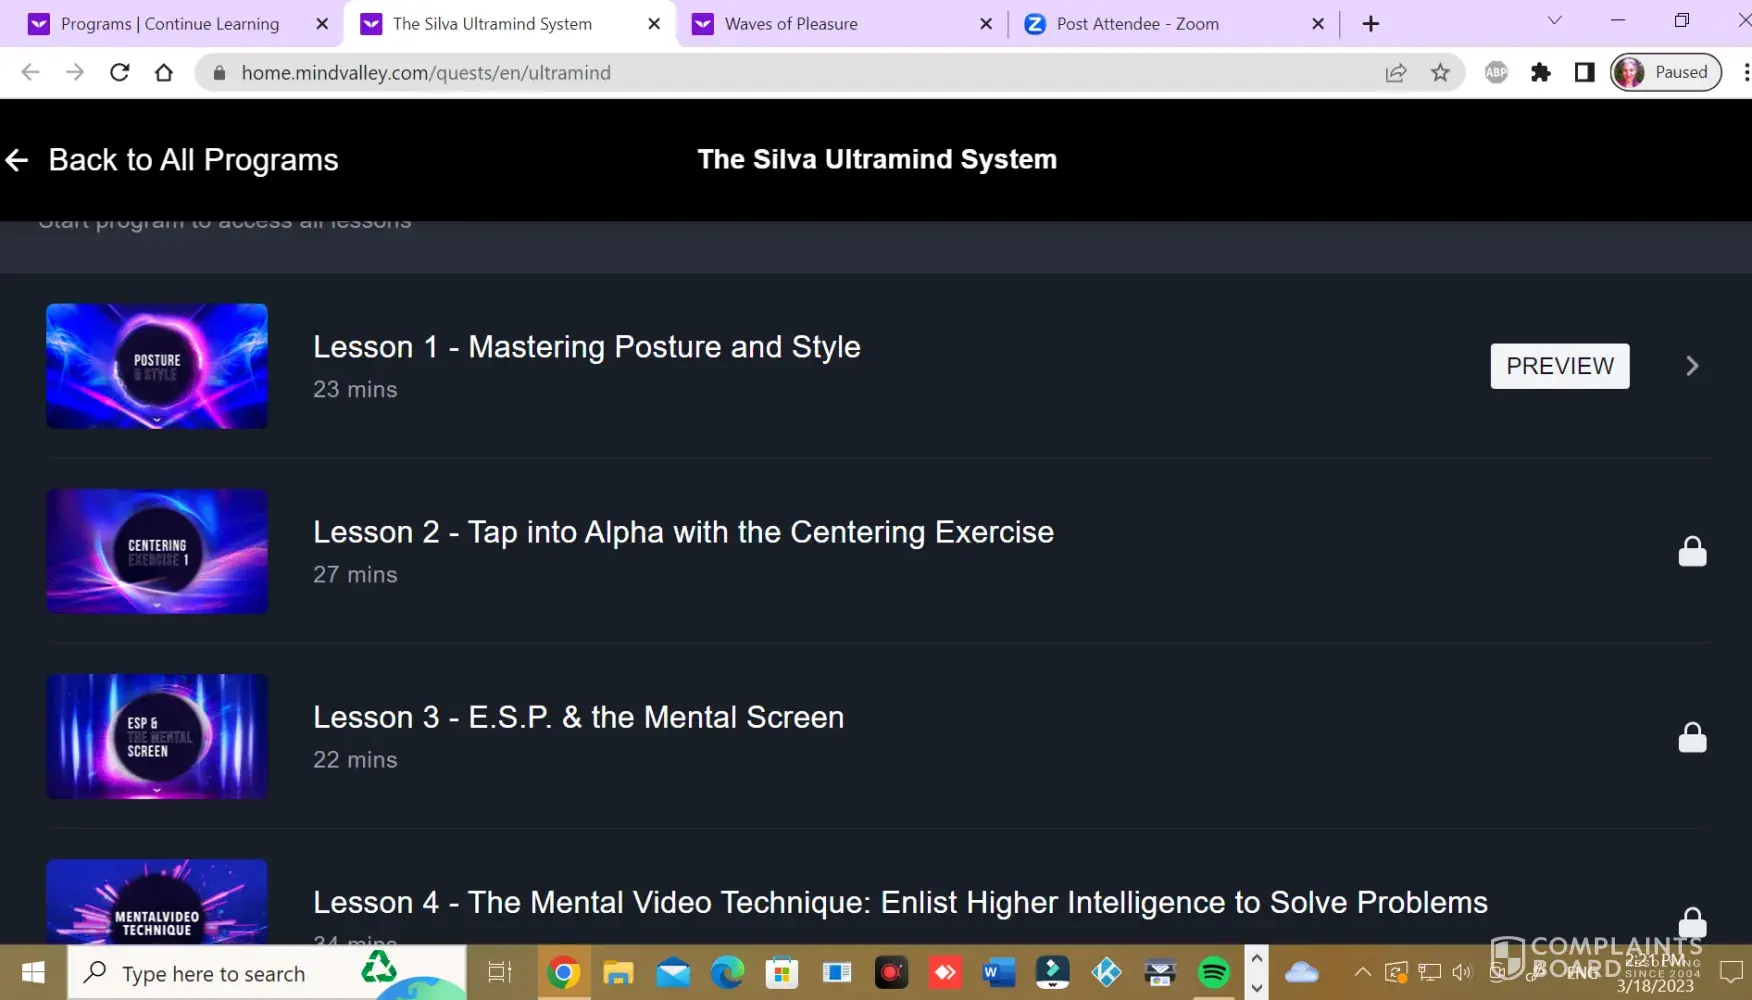The width and height of the screenshot is (1752, 1000).
Task: Open the AdBlock Plus extension
Action: pos(1496,72)
